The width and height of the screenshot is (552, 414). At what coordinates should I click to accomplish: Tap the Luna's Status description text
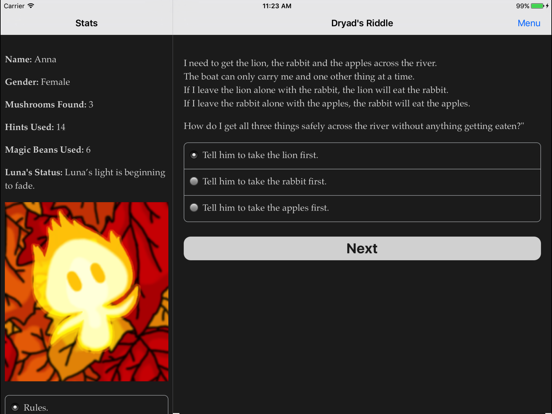click(85, 179)
